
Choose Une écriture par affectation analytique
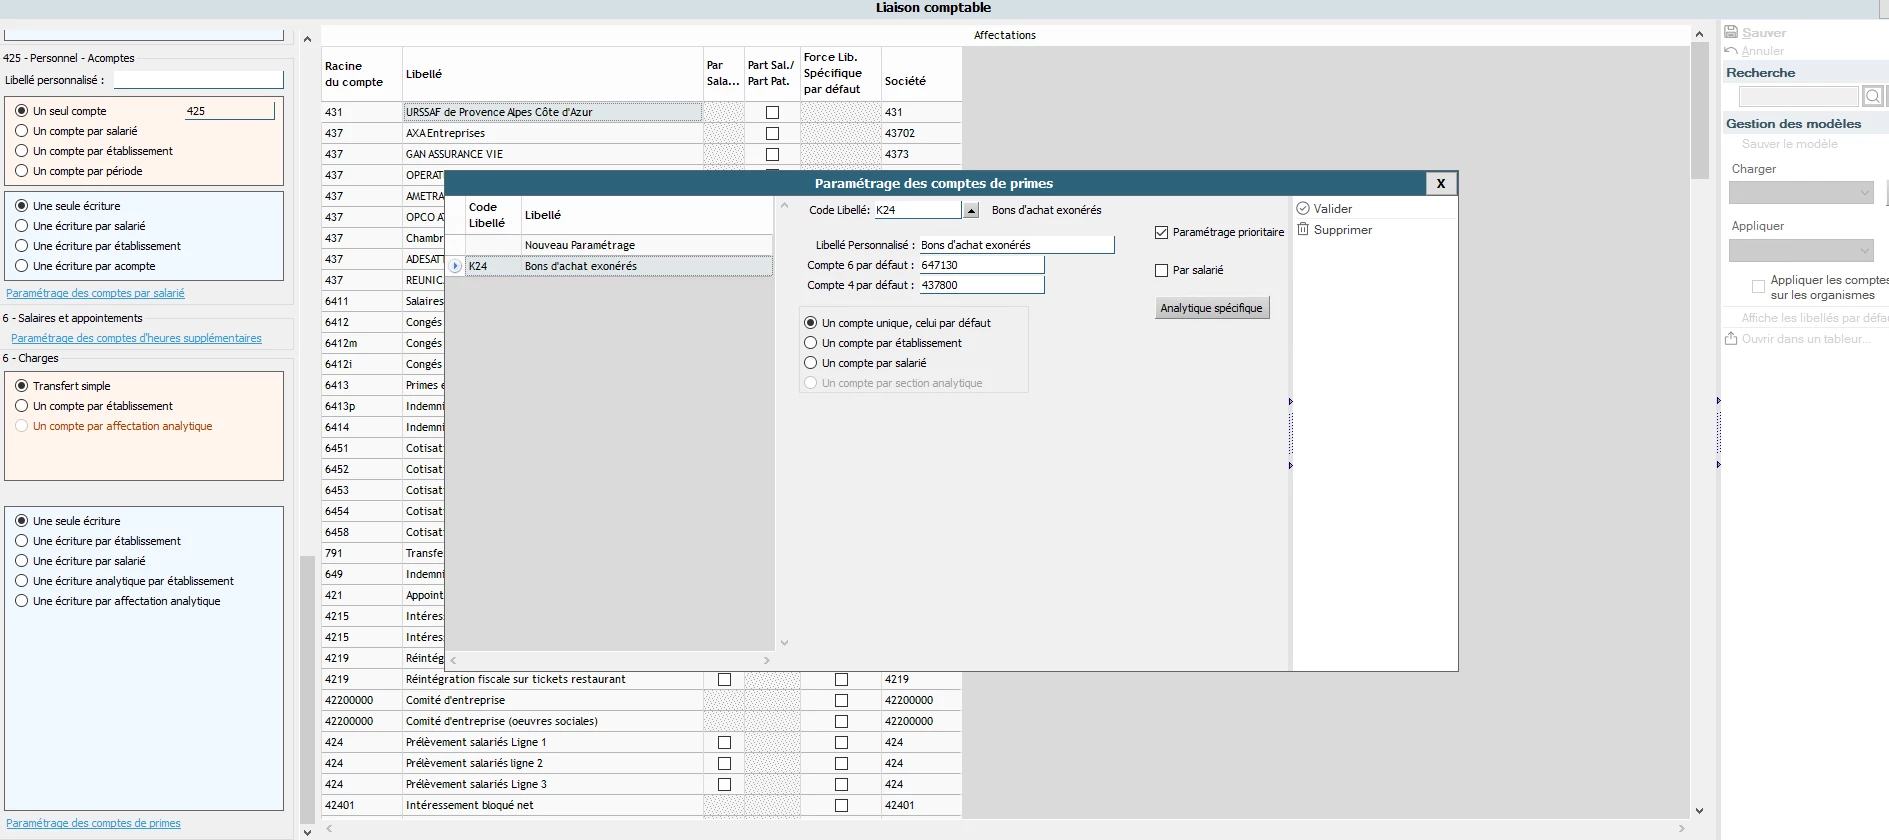(x=21, y=601)
